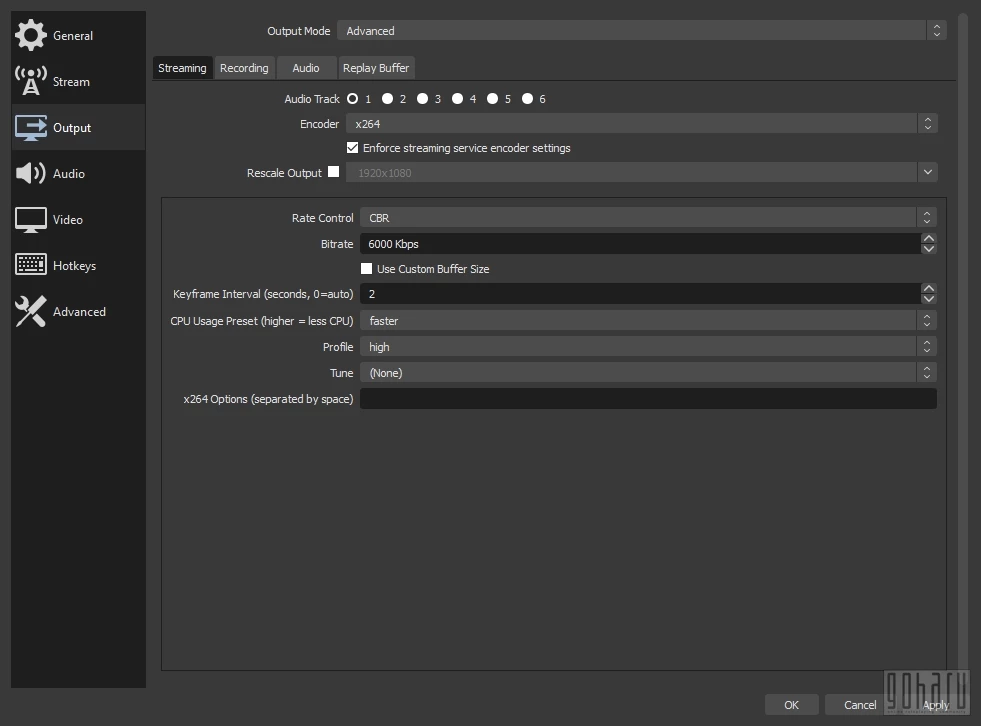The height and width of the screenshot is (726, 981).
Task: Switch to the Streaming tab
Action: pyautogui.click(x=182, y=68)
